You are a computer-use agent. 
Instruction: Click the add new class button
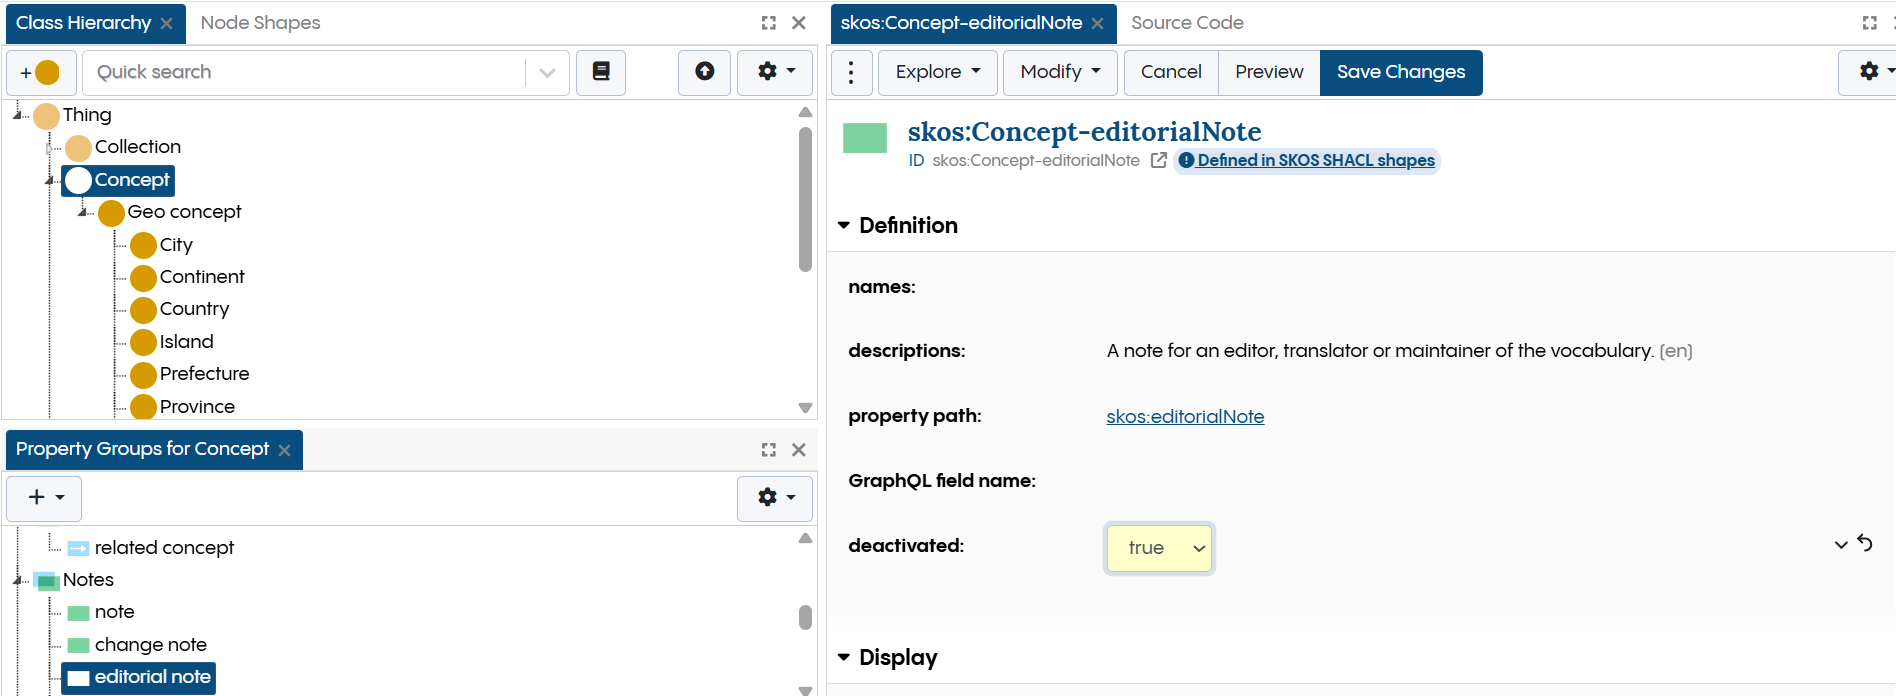(x=40, y=72)
